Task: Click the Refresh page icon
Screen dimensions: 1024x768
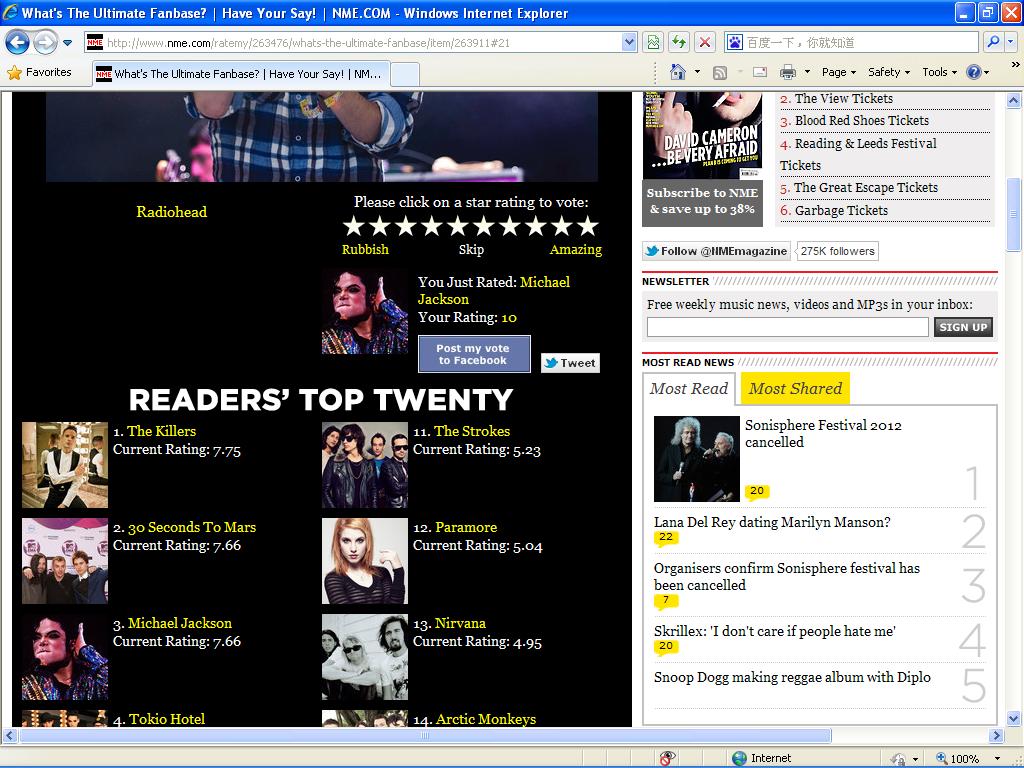Action: click(x=679, y=42)
